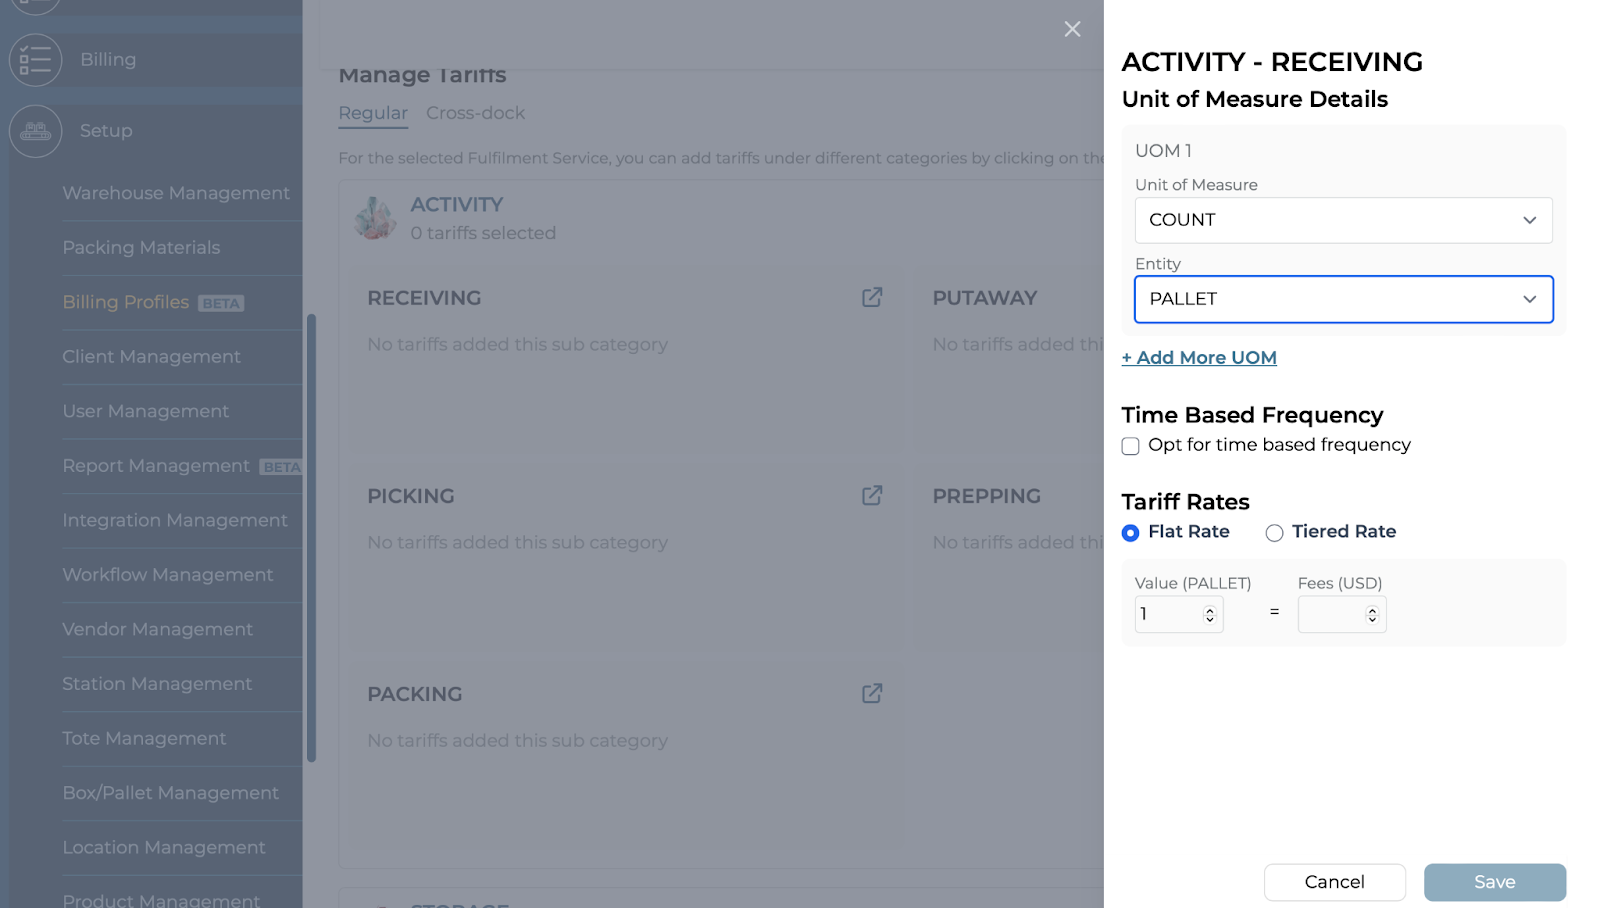Click the Activity category image icon
This screenshot has width=1600, height=908.
coord(376,218)
